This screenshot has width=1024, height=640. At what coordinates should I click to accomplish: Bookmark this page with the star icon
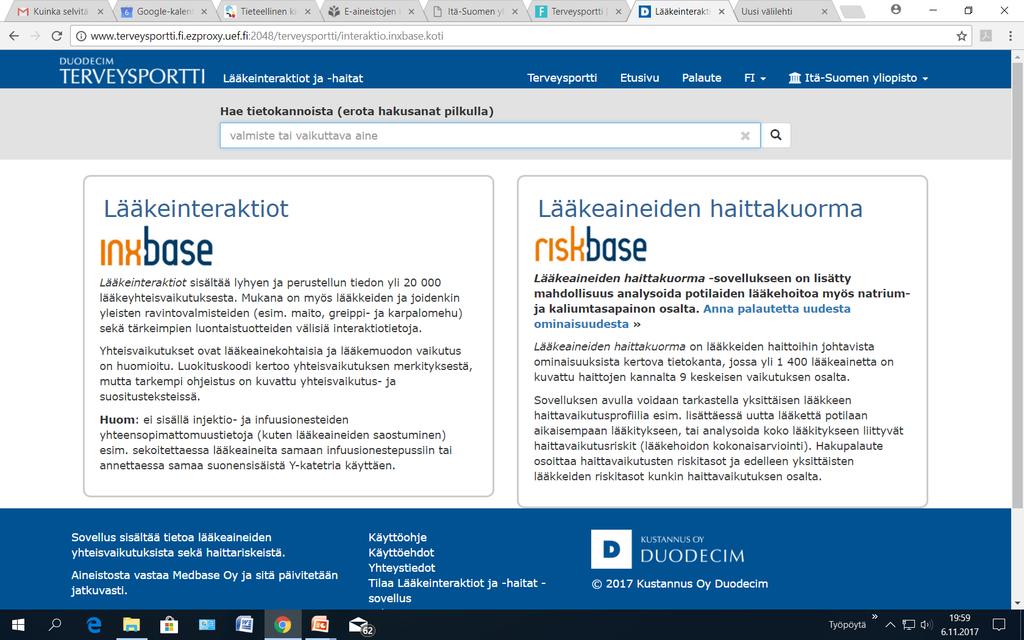pos(961,36)
